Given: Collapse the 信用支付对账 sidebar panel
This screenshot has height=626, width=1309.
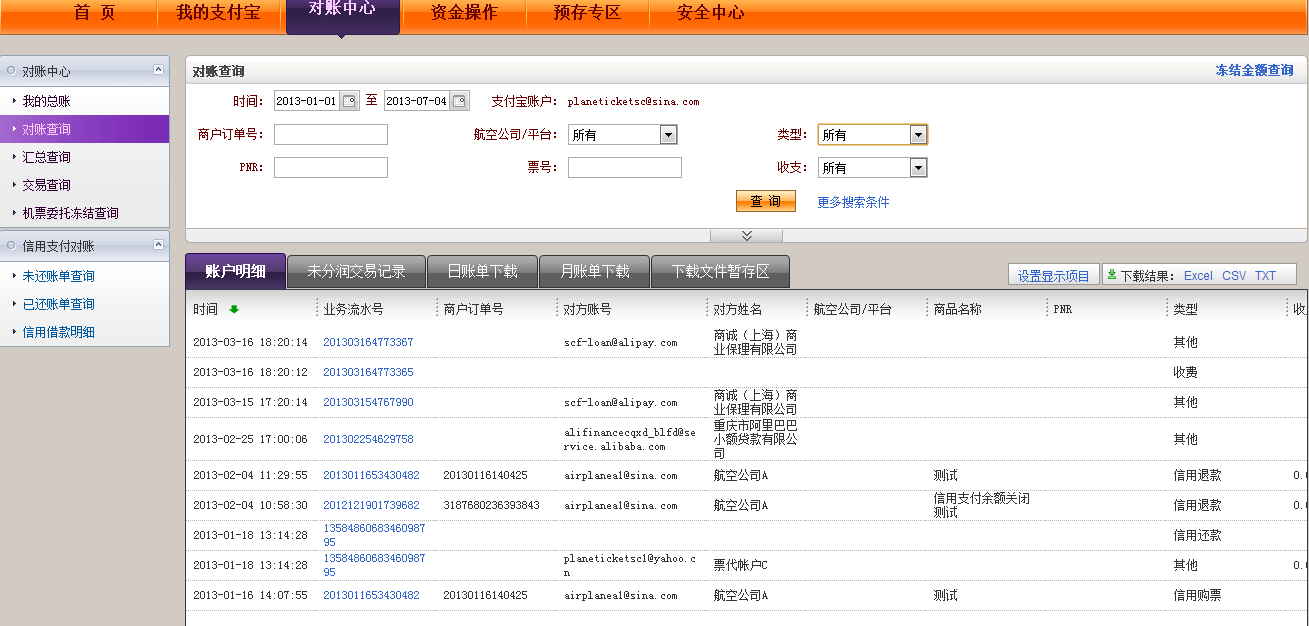Looking at the screenshot, I should [x=158, y=245].
